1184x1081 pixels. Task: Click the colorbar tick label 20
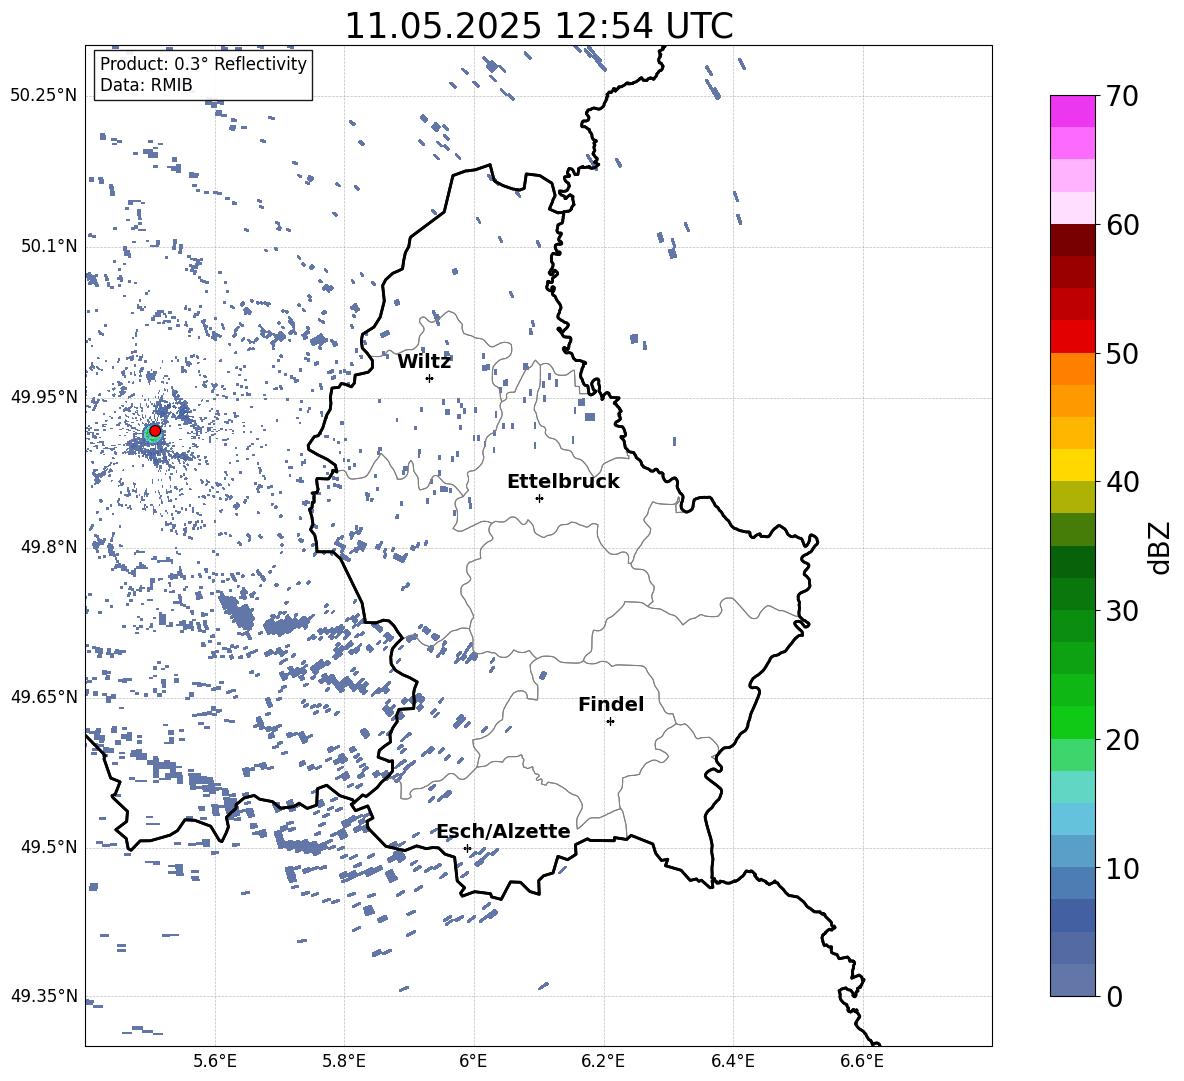1122,739
